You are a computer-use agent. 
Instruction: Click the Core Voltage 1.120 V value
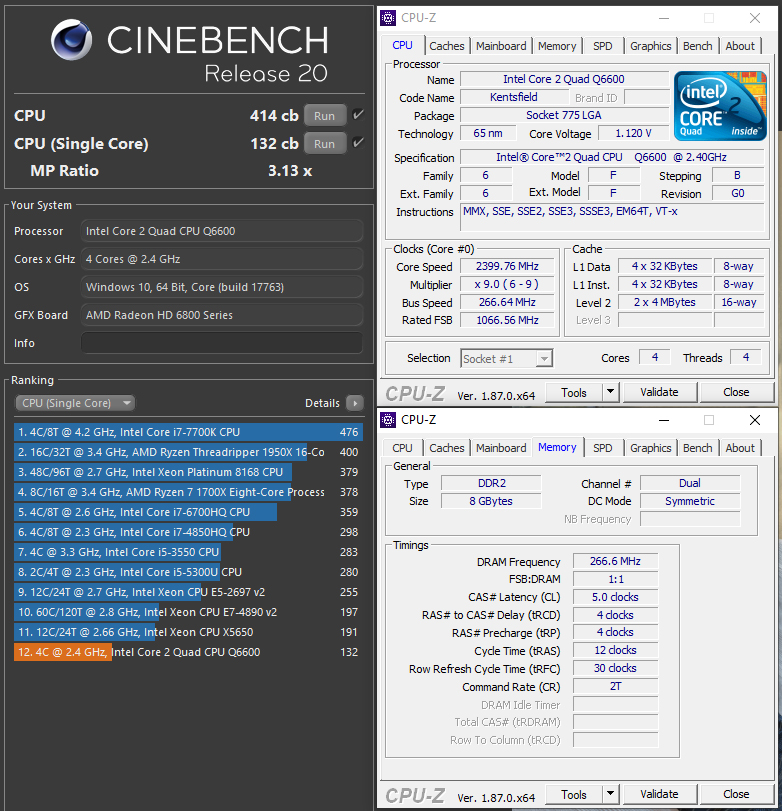pos(633,133)
